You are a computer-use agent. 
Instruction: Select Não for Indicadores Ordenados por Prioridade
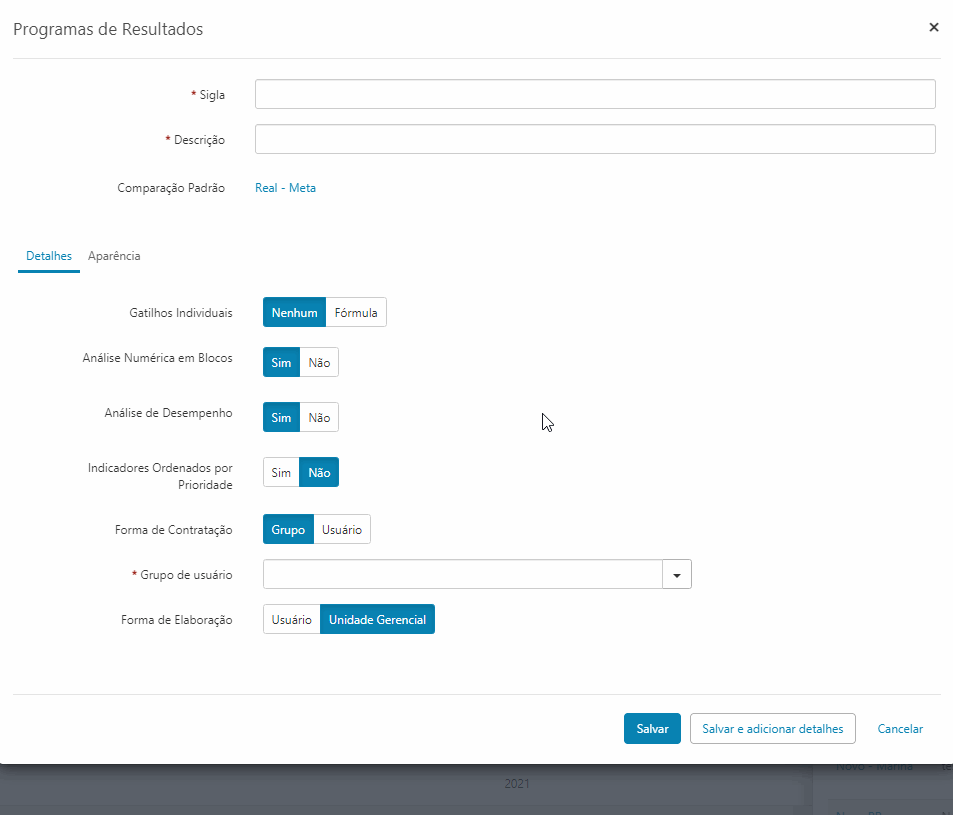point(319,472)
